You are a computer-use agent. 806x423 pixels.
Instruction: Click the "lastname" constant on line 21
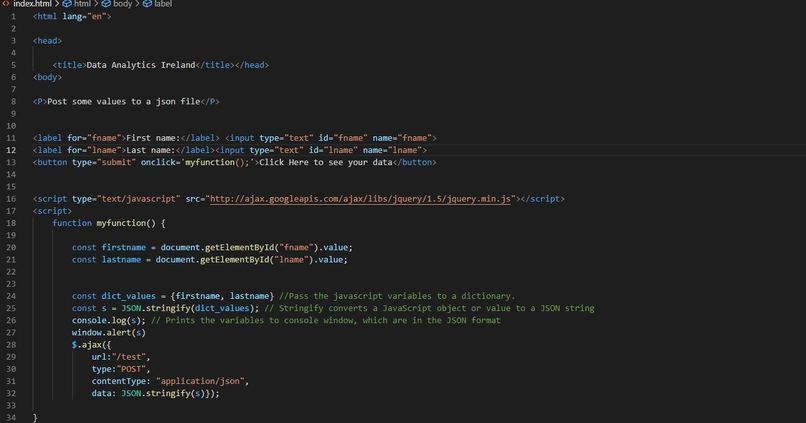coord(121,260)
